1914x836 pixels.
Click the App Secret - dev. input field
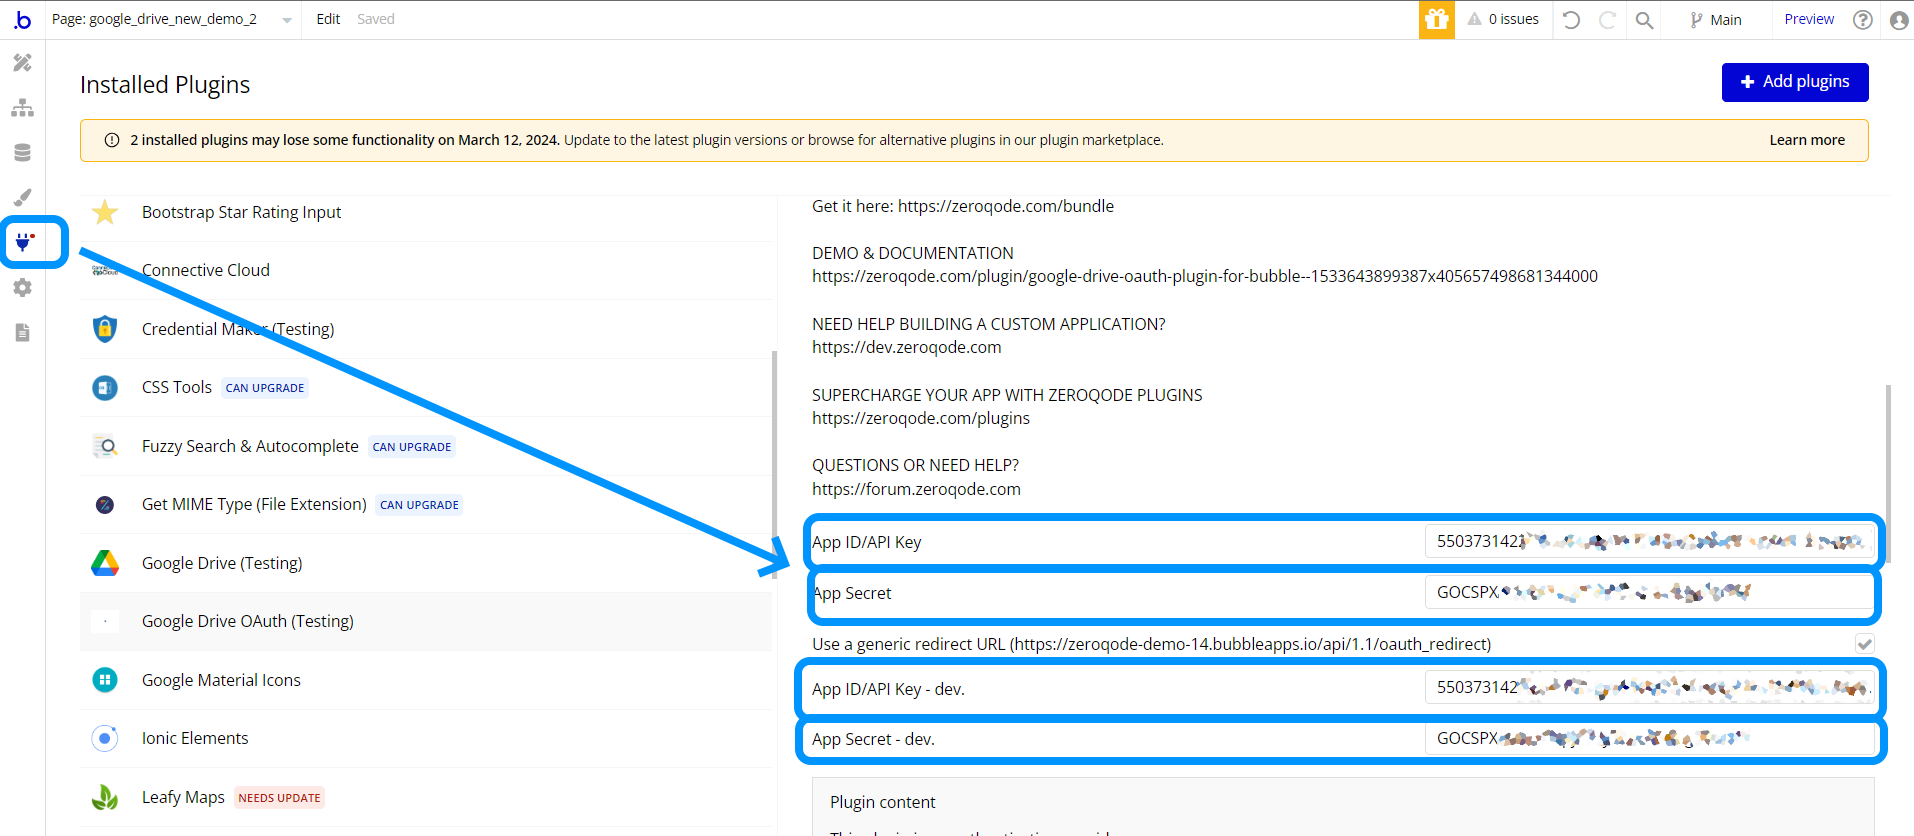tap(1648, 738)
